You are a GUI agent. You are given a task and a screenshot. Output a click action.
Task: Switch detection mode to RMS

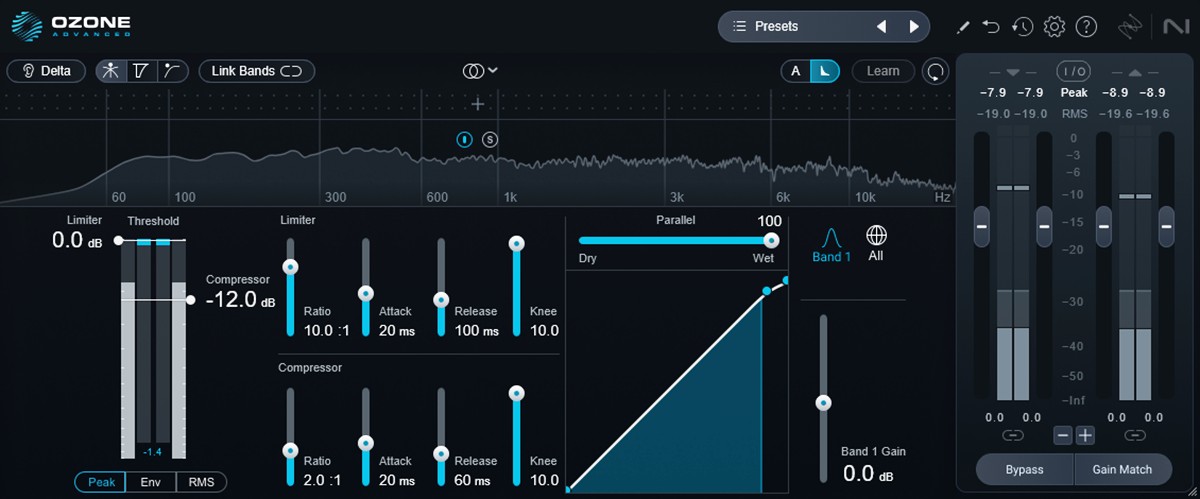(x=201, y=482)
